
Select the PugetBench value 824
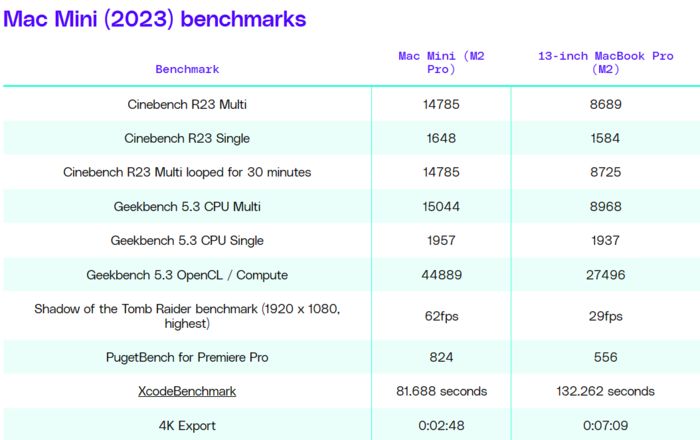(x=441, y=357)
